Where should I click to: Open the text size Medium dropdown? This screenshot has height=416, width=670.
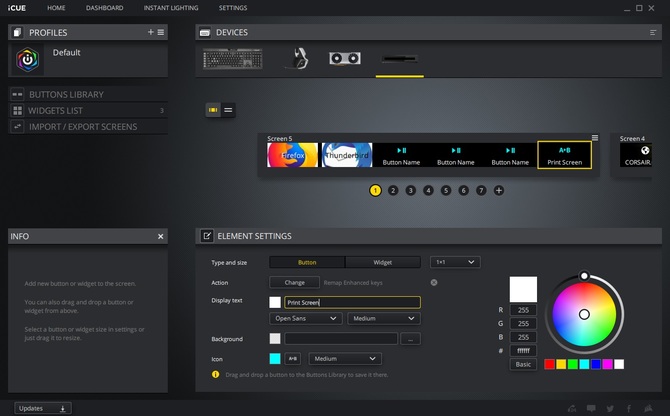pos(384,319)
